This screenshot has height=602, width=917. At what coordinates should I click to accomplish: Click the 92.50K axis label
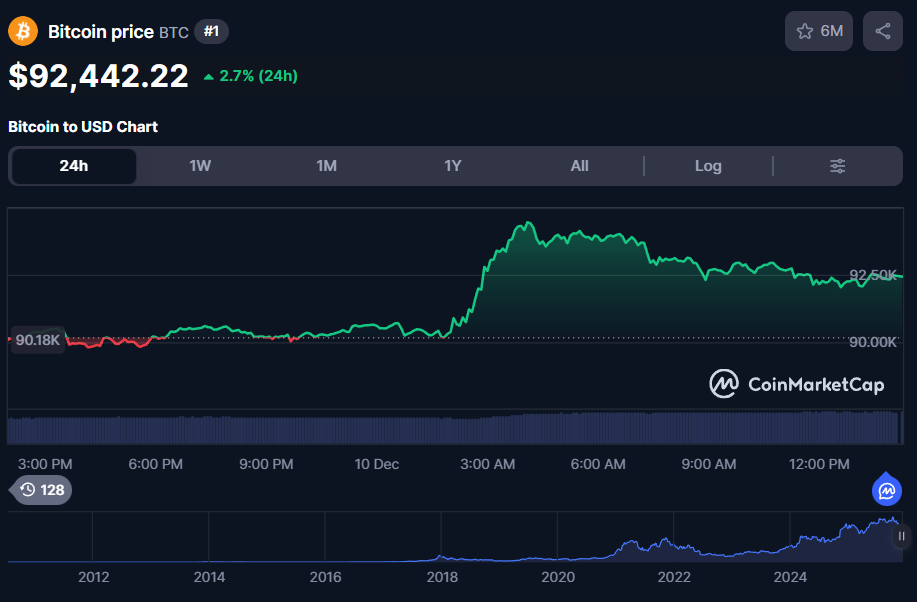[873, 275]
